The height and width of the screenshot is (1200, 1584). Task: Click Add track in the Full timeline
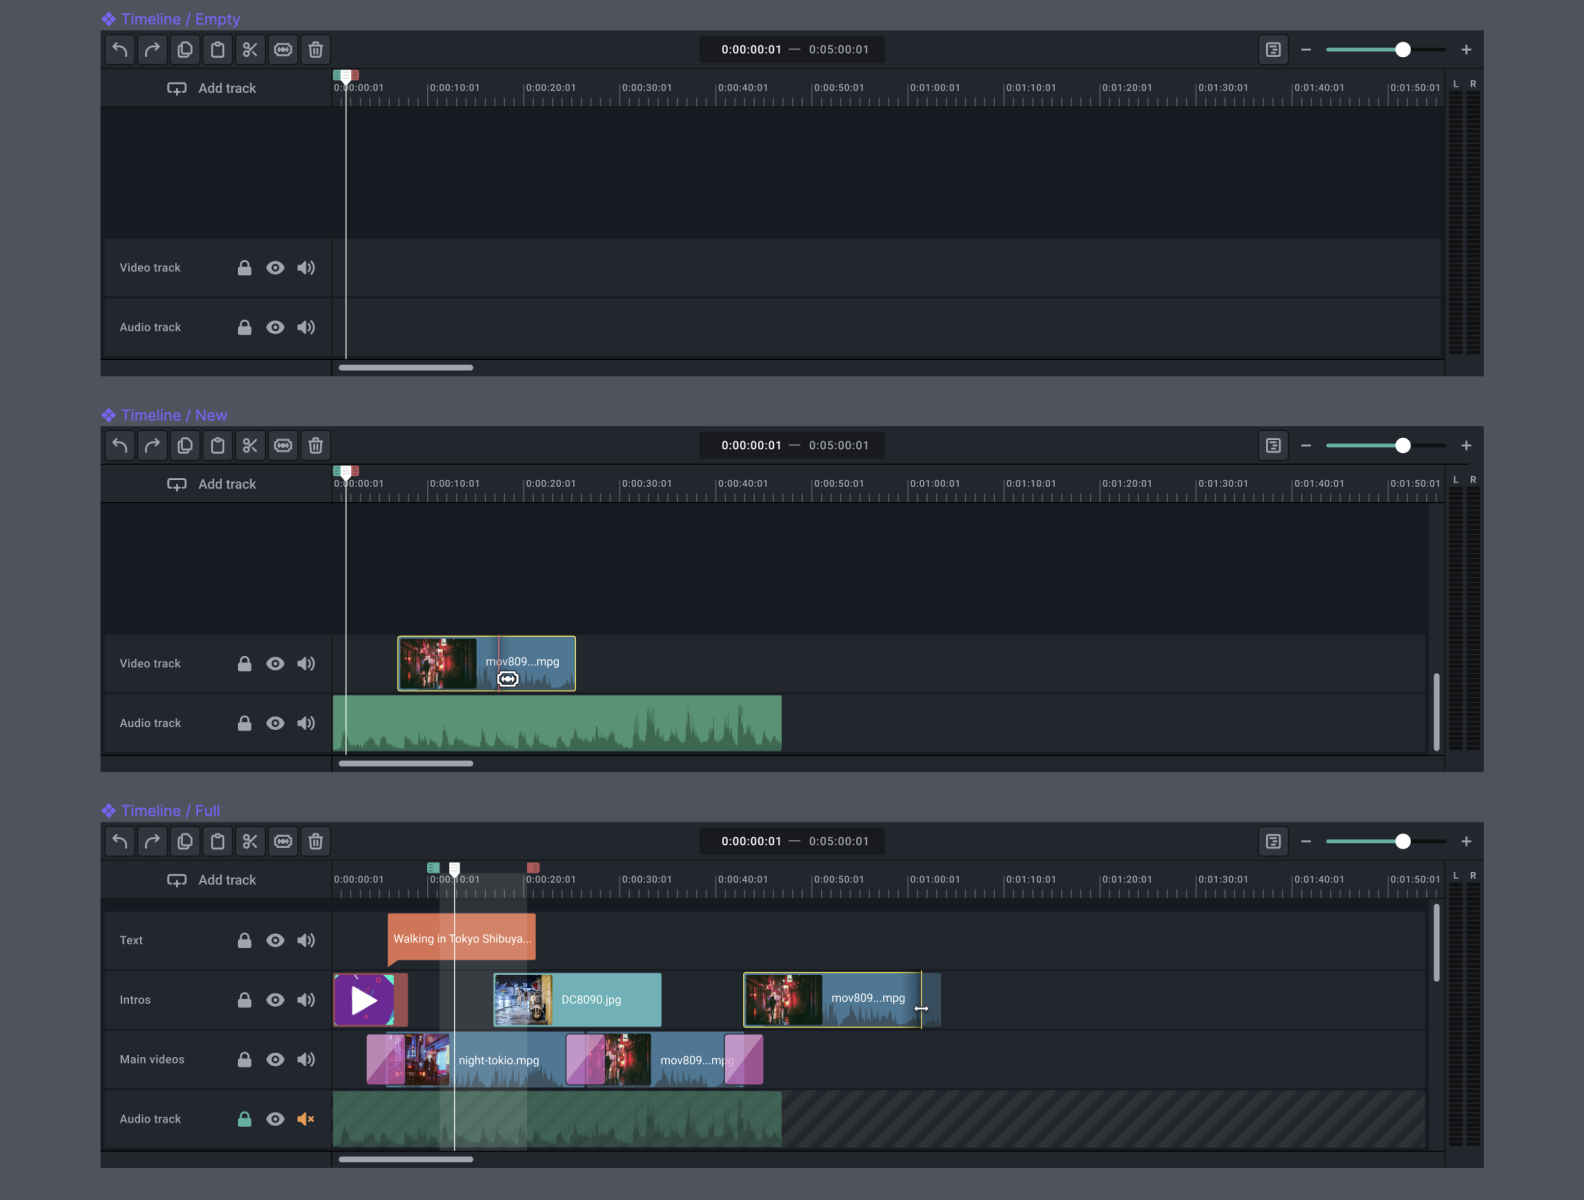(x=212, y=880)
